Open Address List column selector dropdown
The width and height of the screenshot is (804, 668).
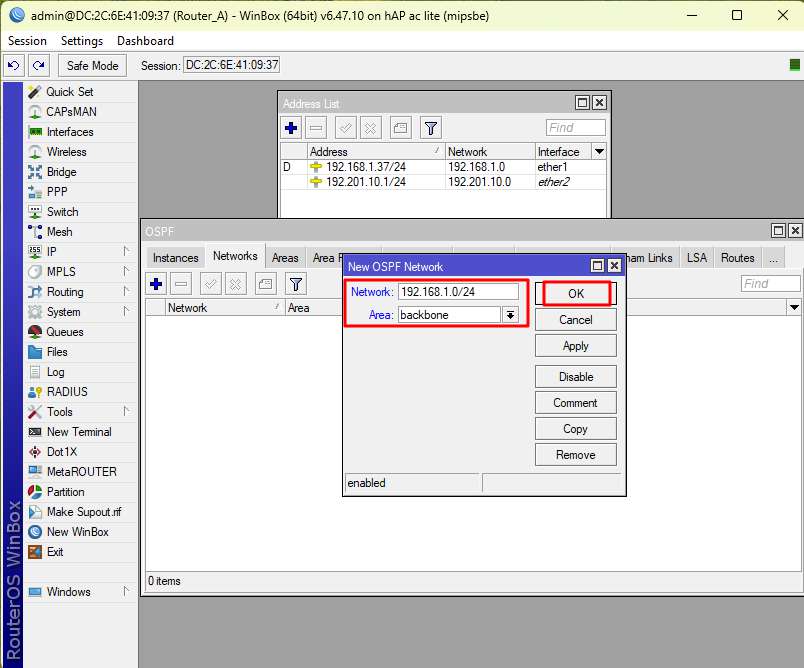pyautogui.click(x=599, y=152)
